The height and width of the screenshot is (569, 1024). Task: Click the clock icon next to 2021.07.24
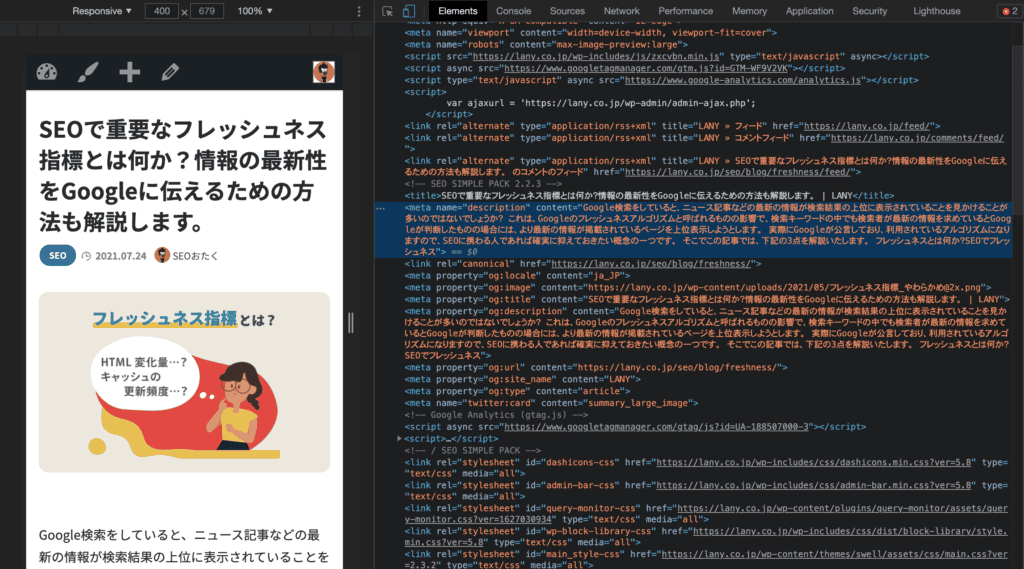coord(86,256)
